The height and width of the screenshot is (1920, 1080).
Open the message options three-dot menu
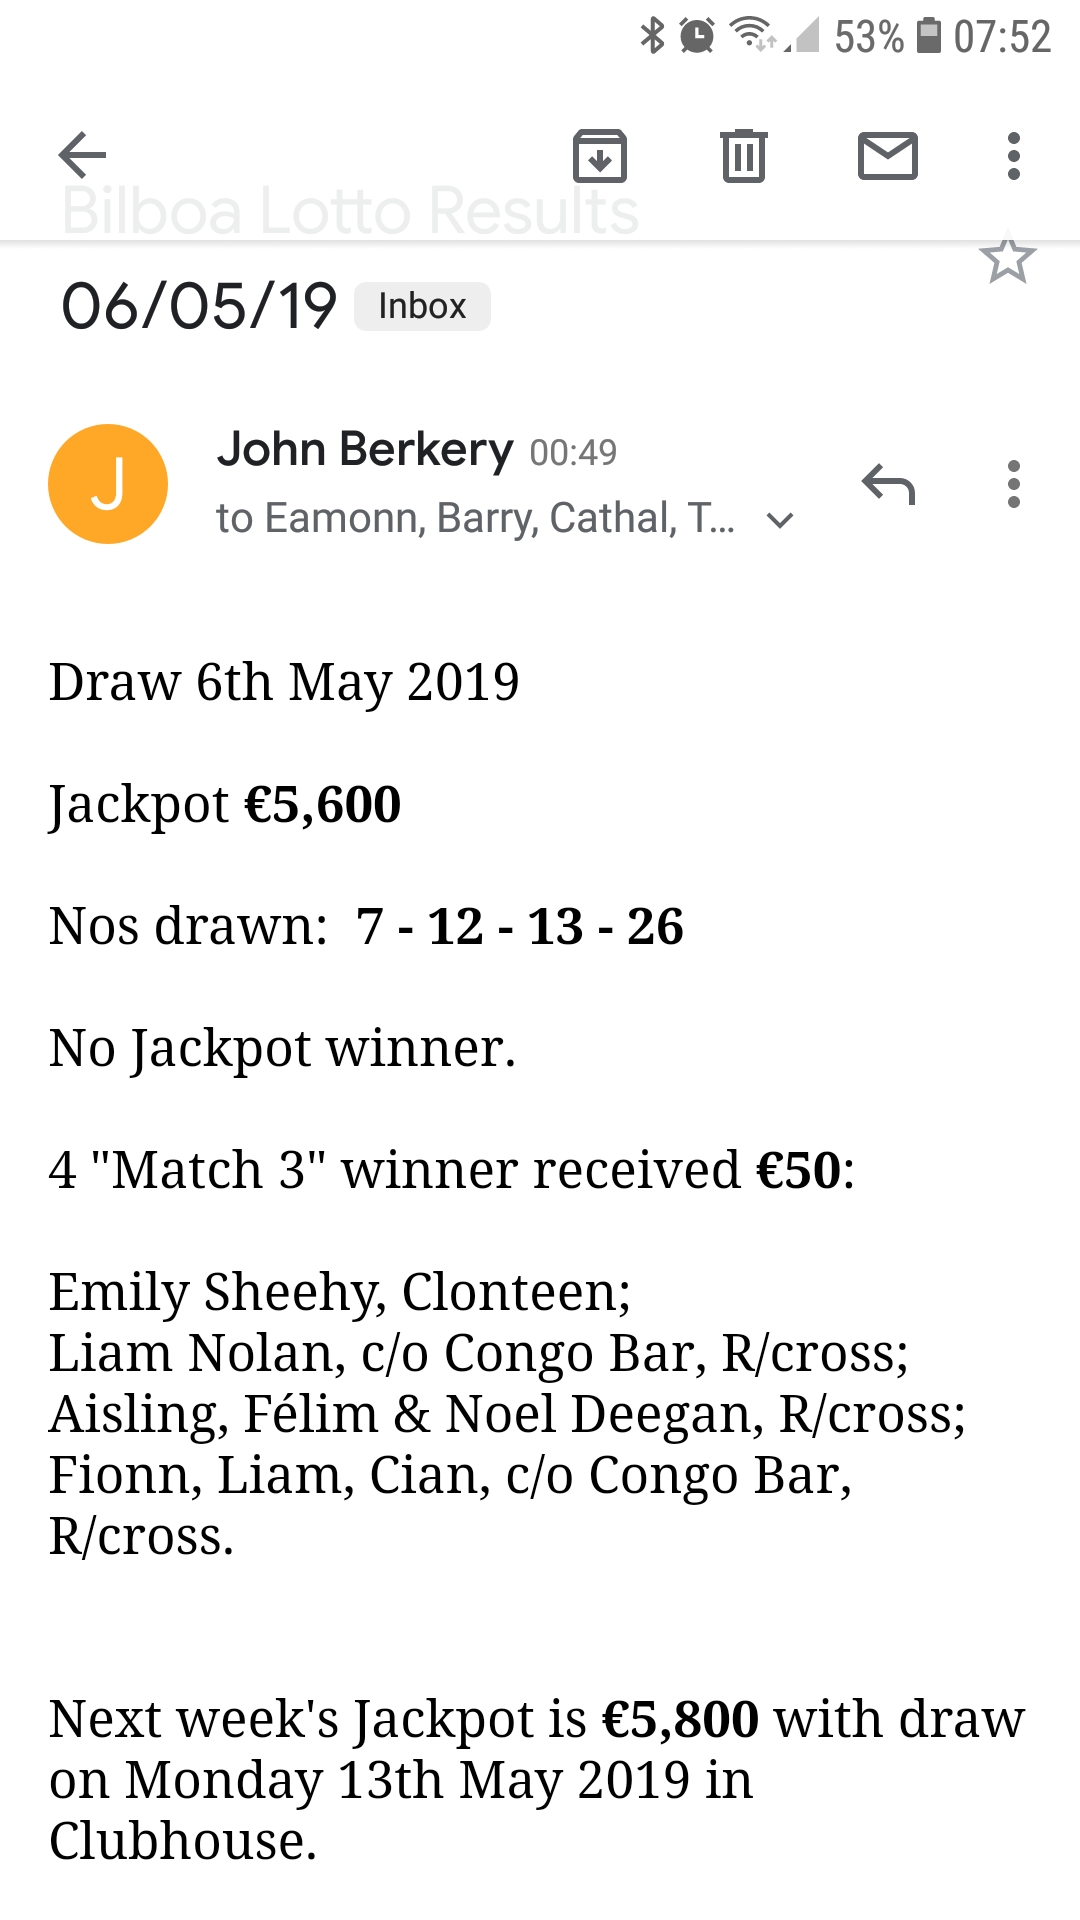[x=1014, y=485]
